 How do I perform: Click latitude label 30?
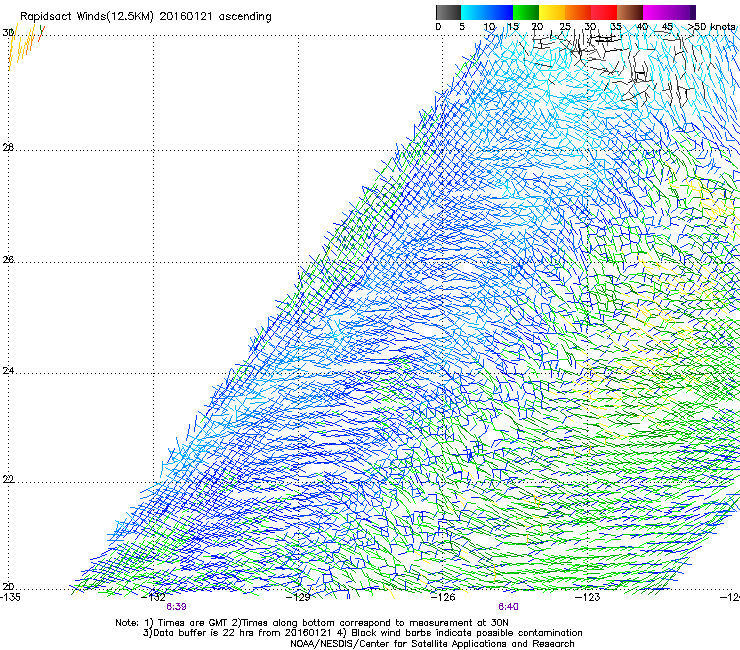pos(8,33)
